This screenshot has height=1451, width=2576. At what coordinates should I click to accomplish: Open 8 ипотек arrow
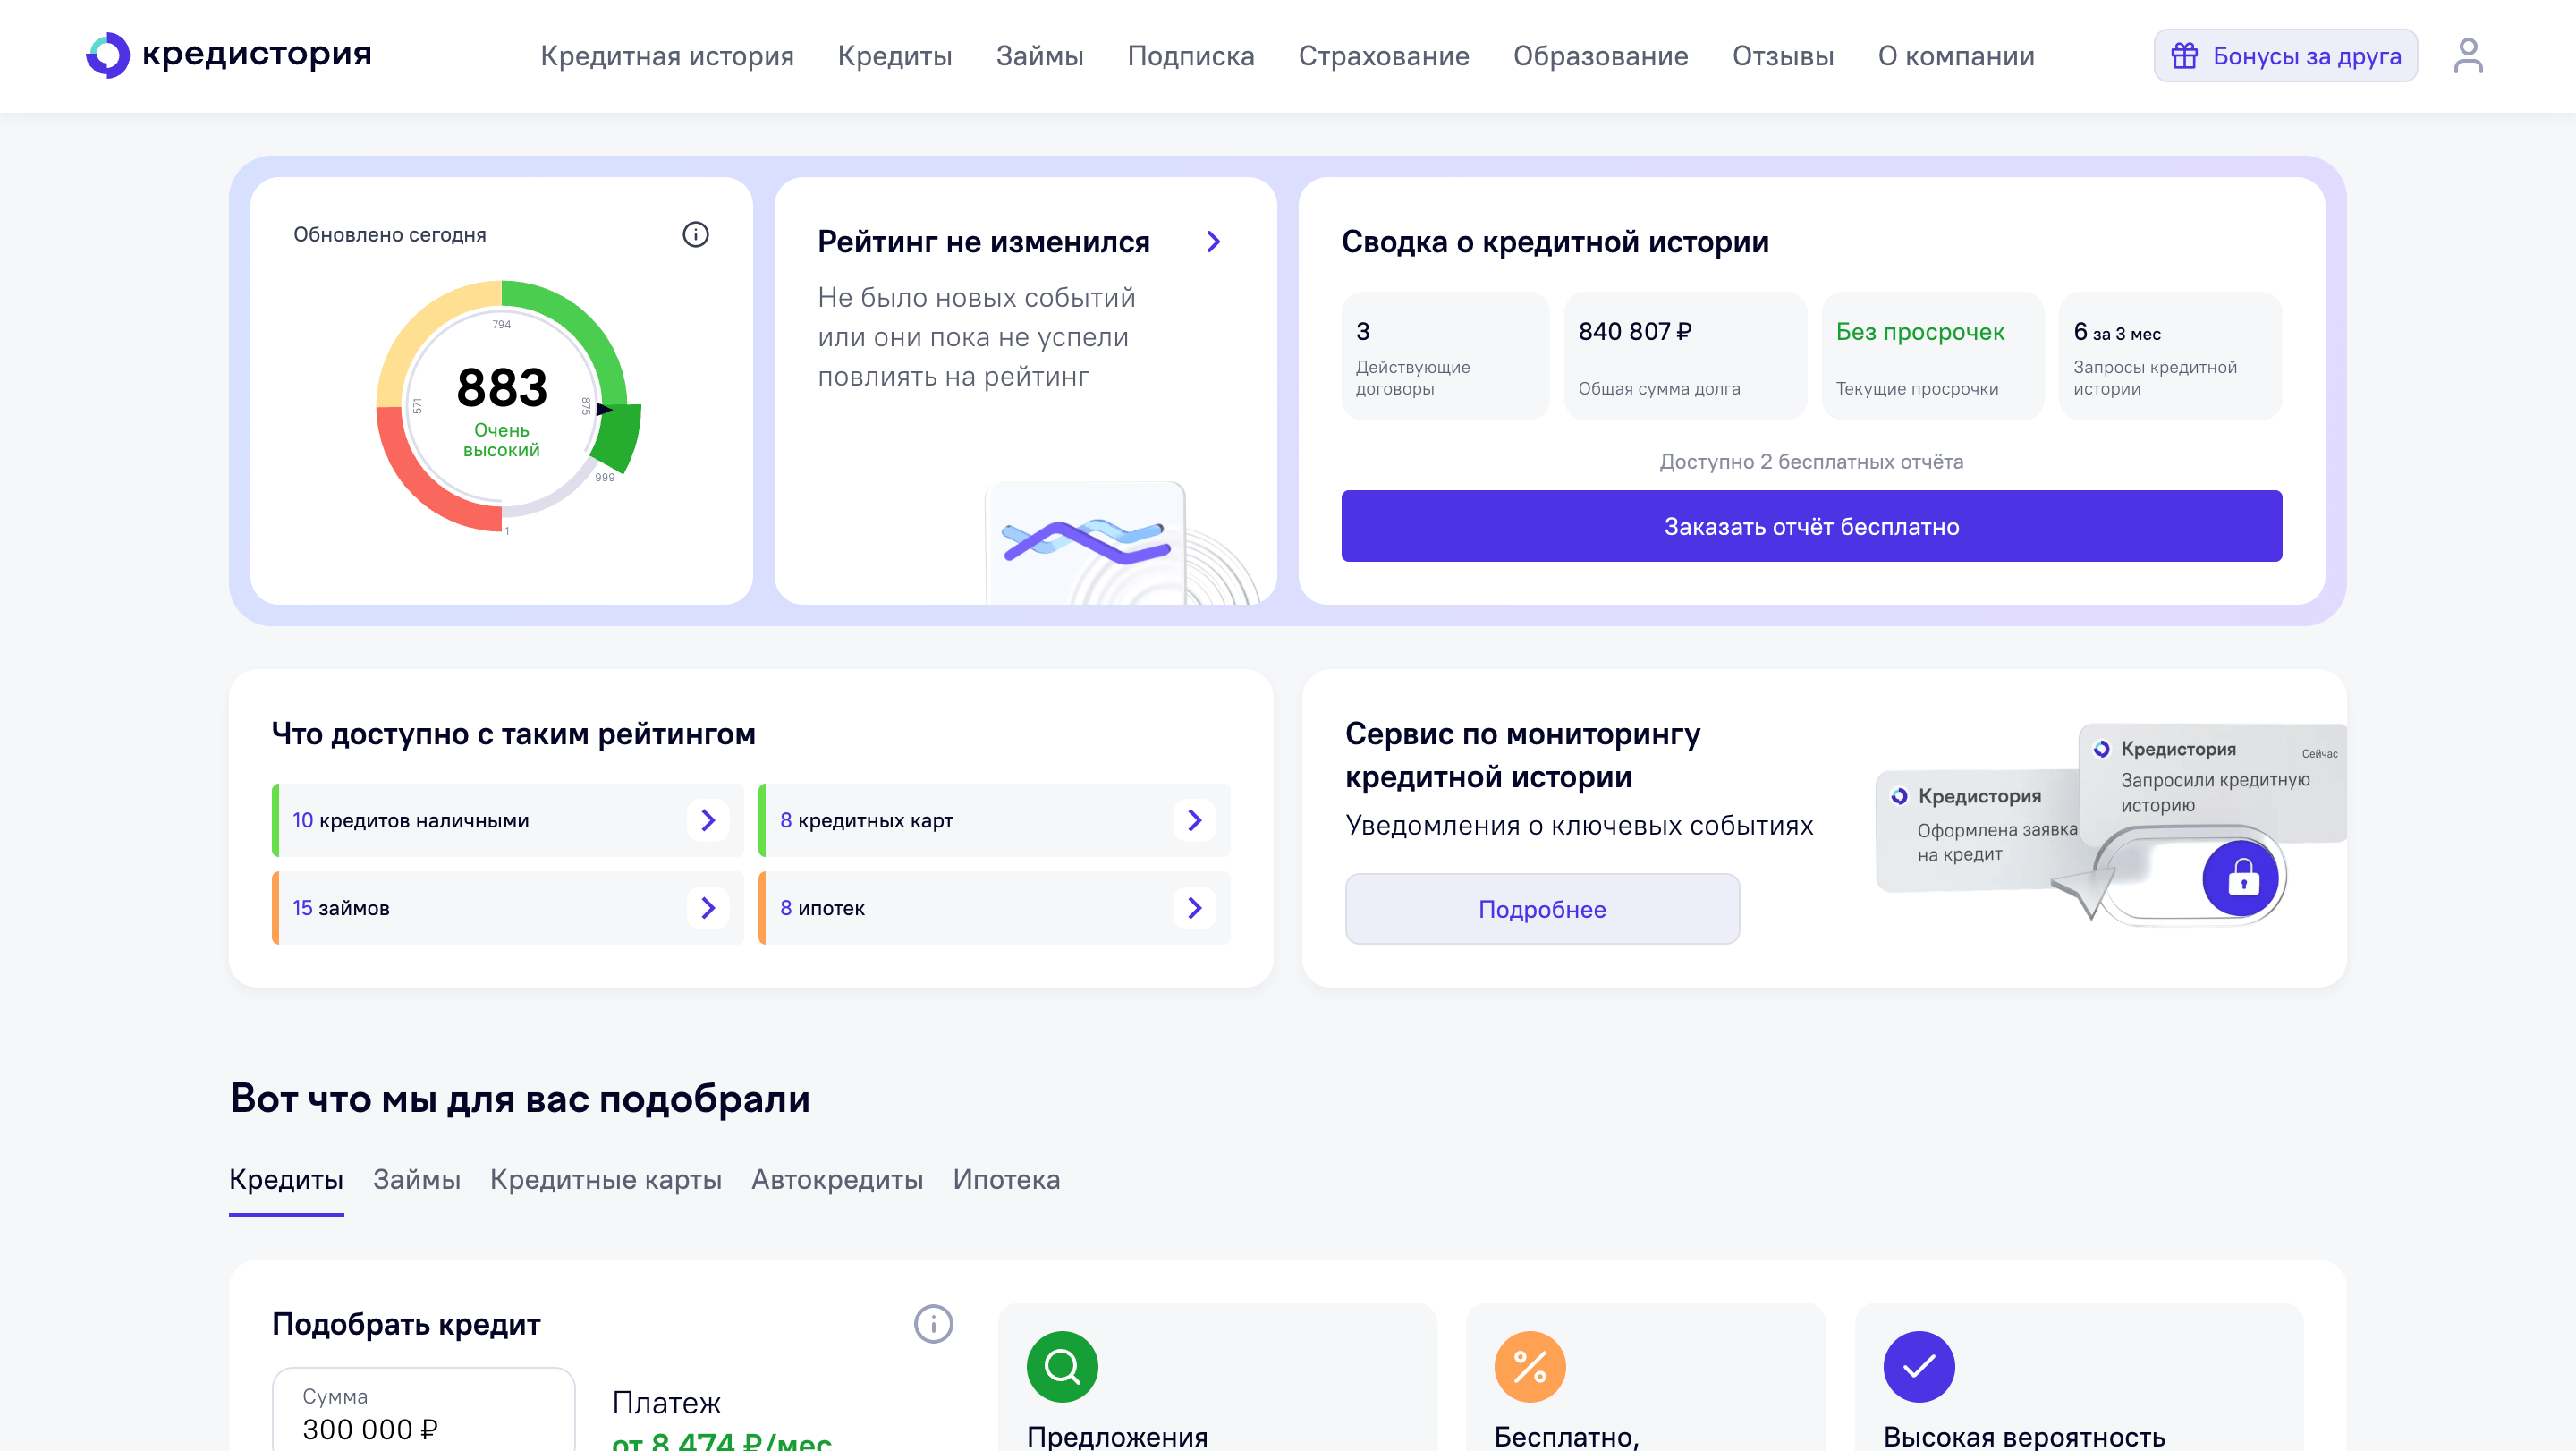pos(1194,907)
